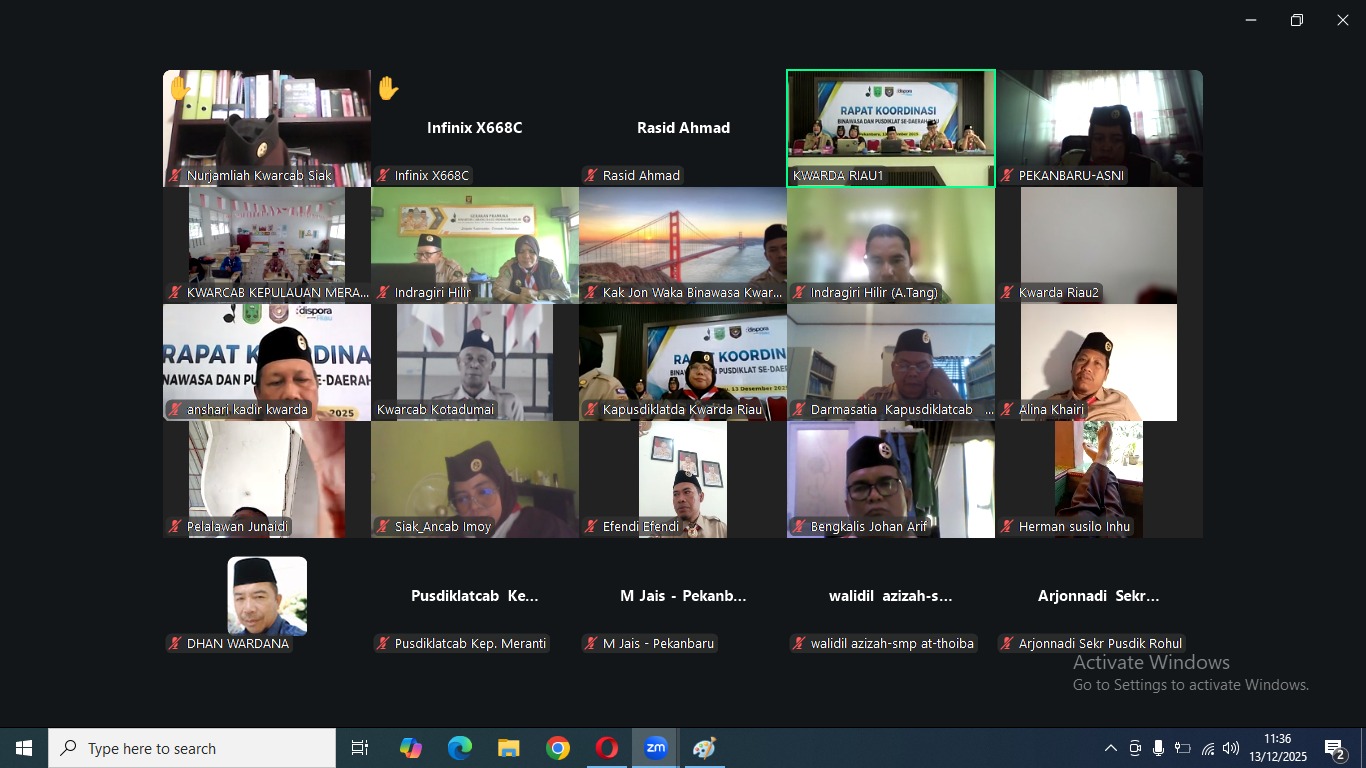Click the microphone icon in the system tray
Image resolution: width=1366 pixels, height=768 pixels.
pos(1158,748)
